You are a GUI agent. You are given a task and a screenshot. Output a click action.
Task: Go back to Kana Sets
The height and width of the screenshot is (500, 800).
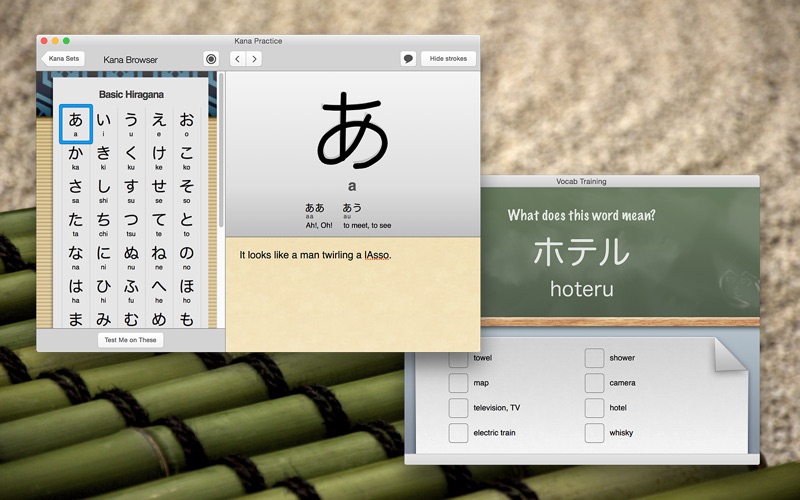click(62, 59)
